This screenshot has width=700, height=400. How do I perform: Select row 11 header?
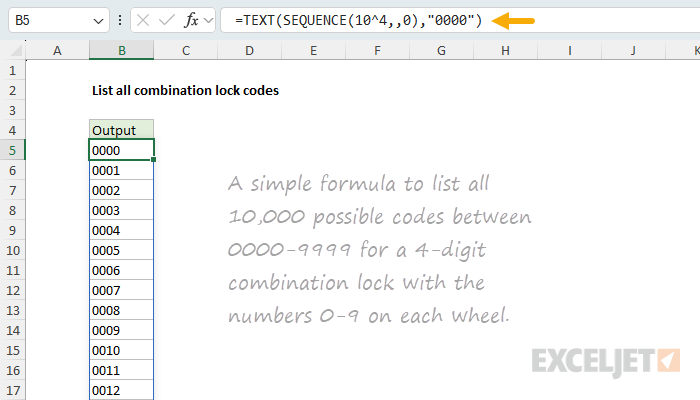pyautogui.click(x=12, y=271)
